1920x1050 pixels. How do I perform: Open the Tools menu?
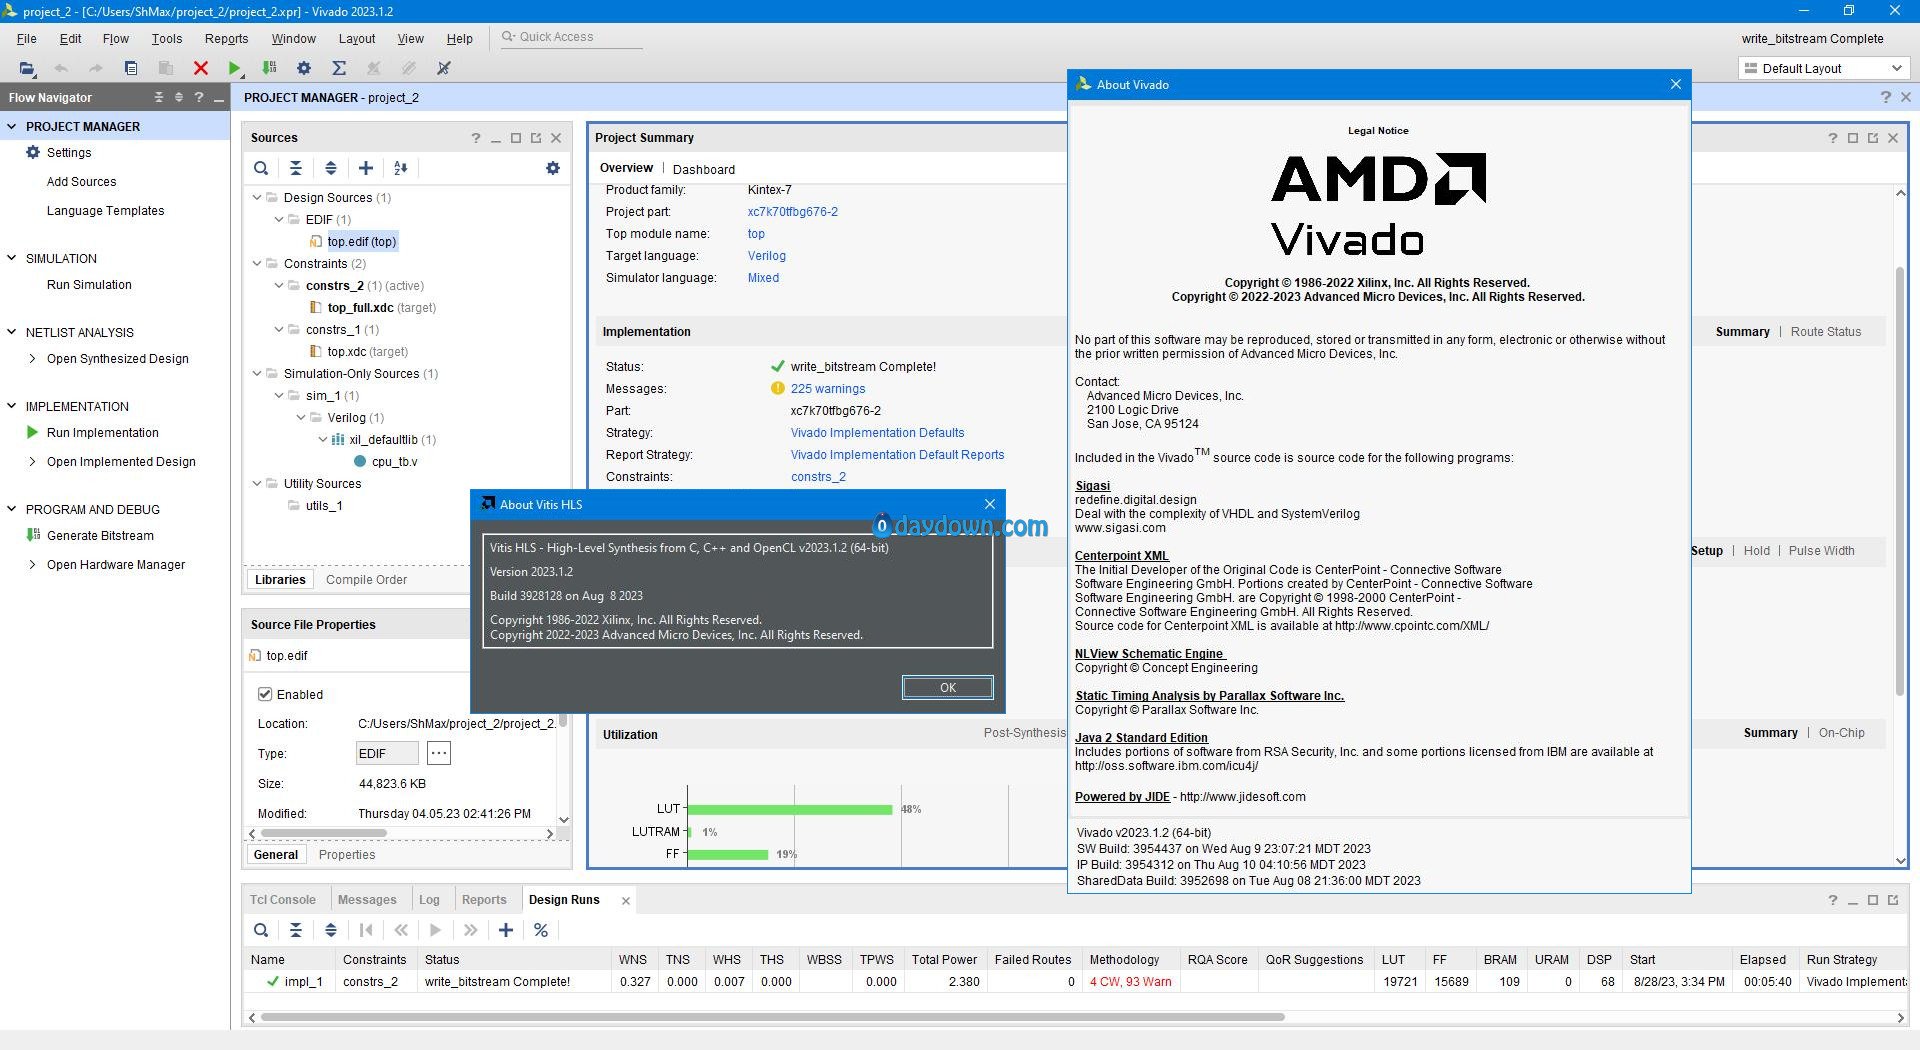(167, 38)
